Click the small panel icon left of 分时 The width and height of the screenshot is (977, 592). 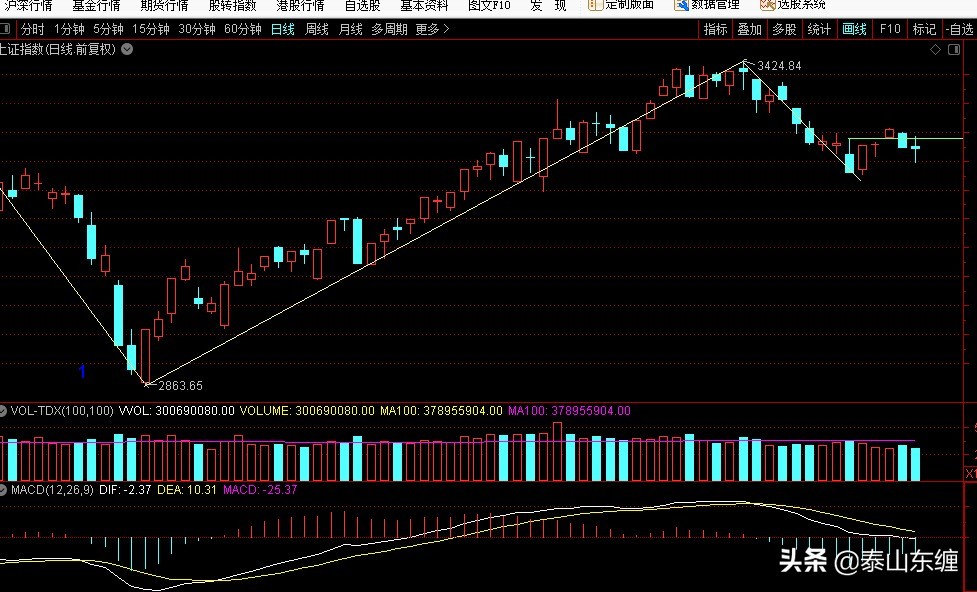click(5, 29)
